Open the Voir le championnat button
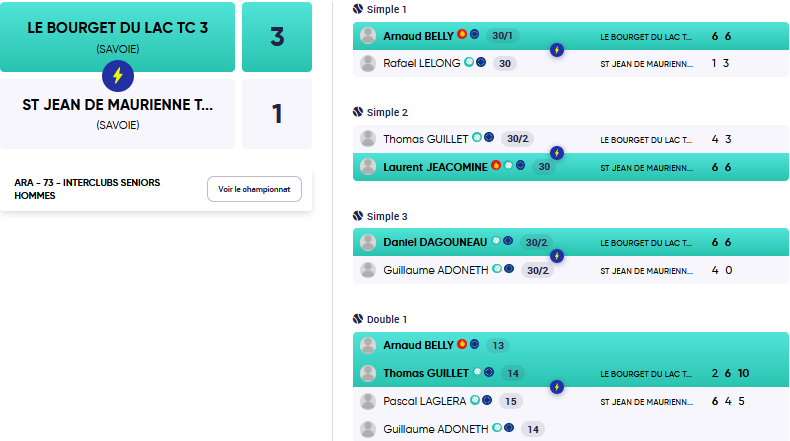This screenshot has width=790, height=441. point(254,189)
